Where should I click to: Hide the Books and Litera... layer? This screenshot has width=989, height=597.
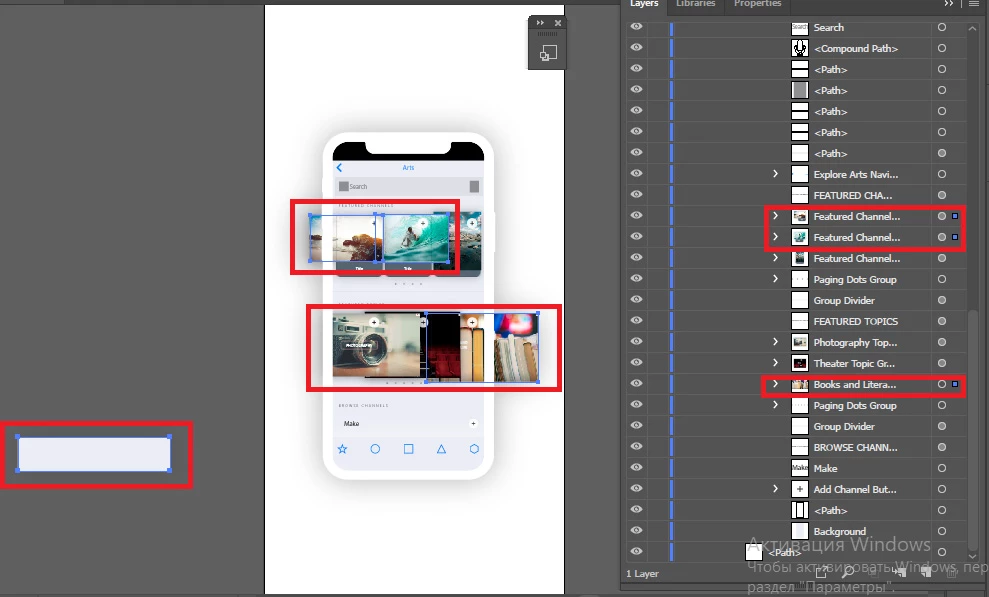click(636, 383)
